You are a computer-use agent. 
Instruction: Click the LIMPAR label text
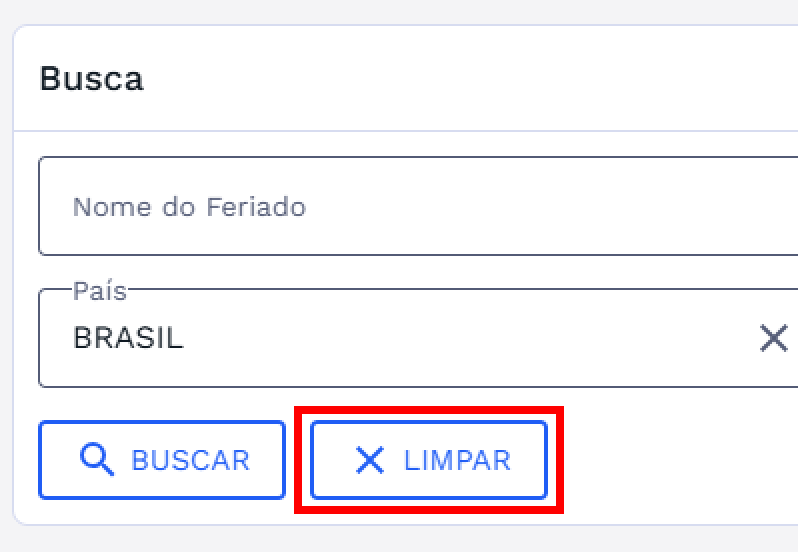pyautogui.click(x=457, y=460)
